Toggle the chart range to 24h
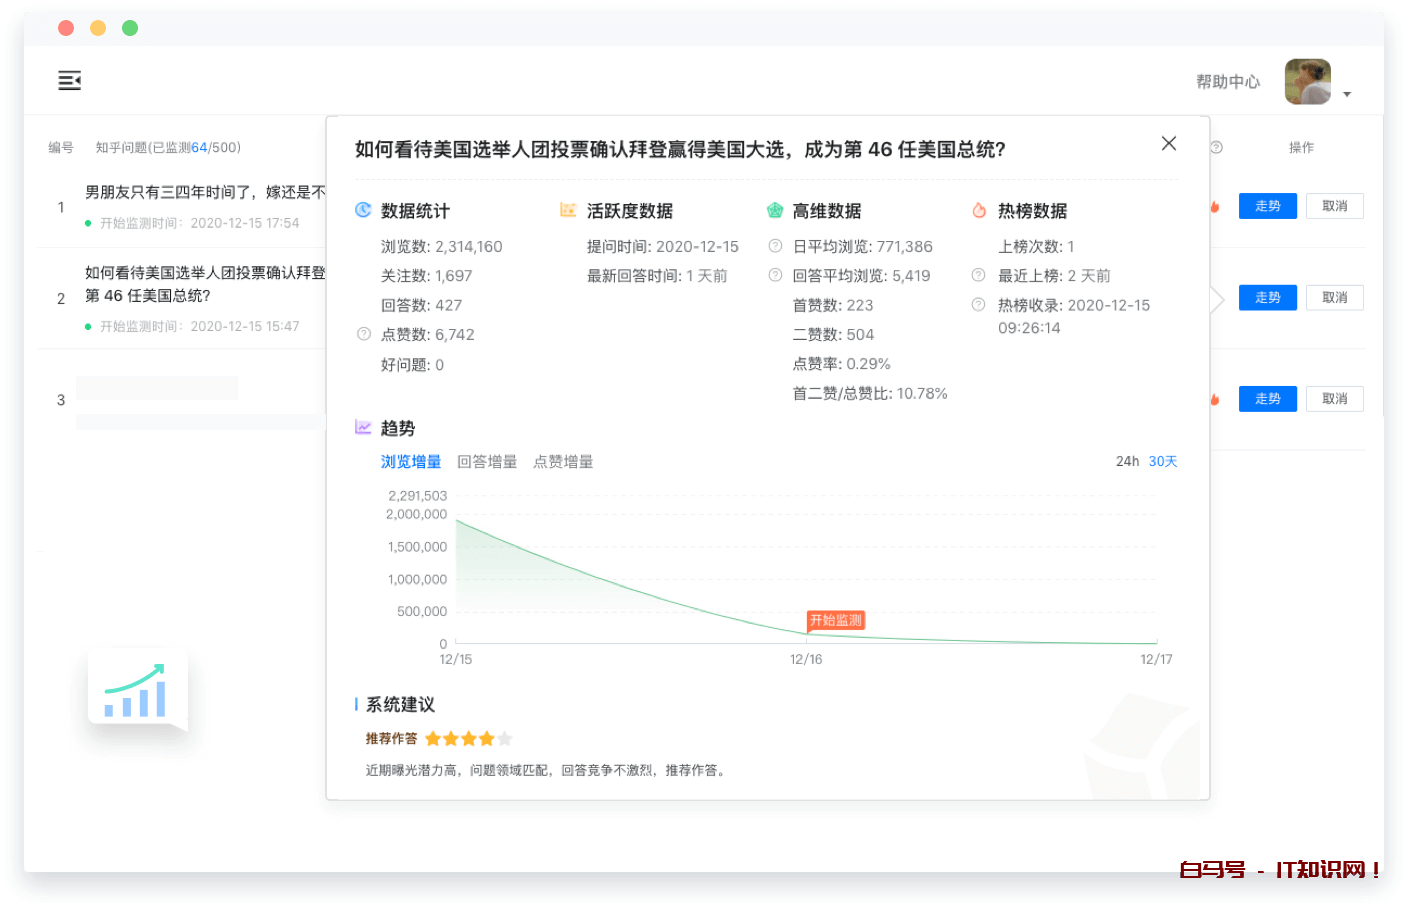The width and height of the screenshot is (1408, 908). (1127, 462)
